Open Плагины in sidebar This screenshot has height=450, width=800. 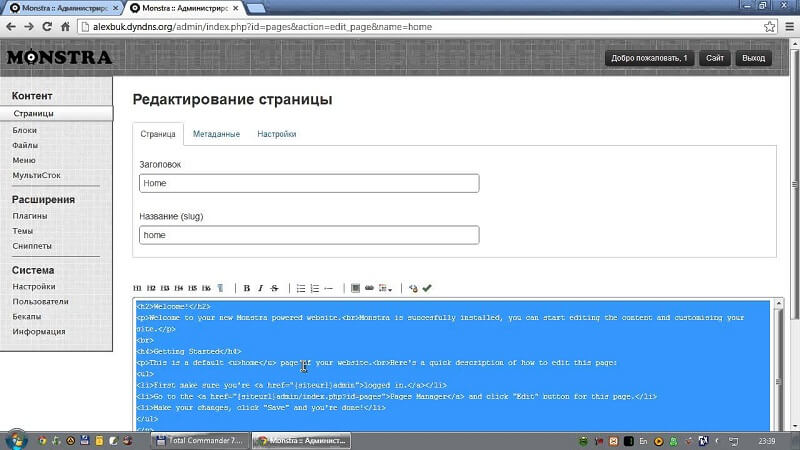[30, 216]
